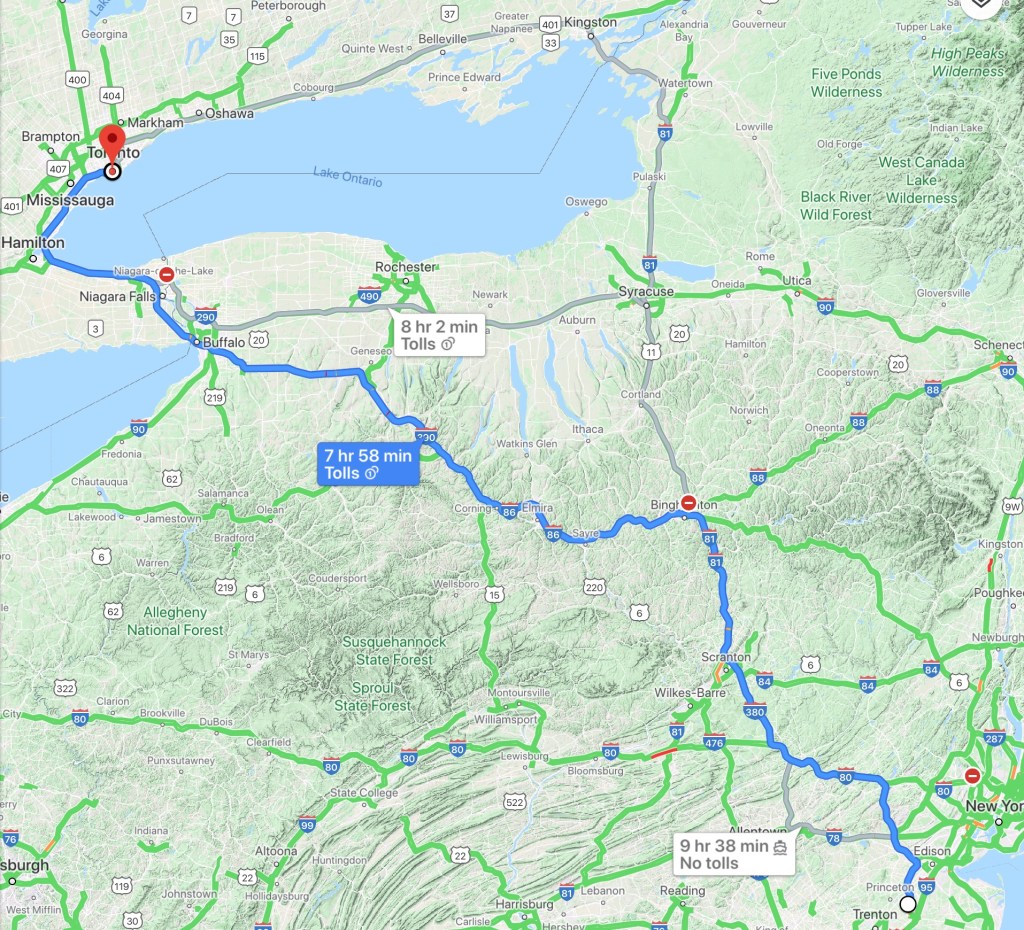Click the I-490 shield near Rochester
The image size is (1024, 930).
click(x=369, y=295)
